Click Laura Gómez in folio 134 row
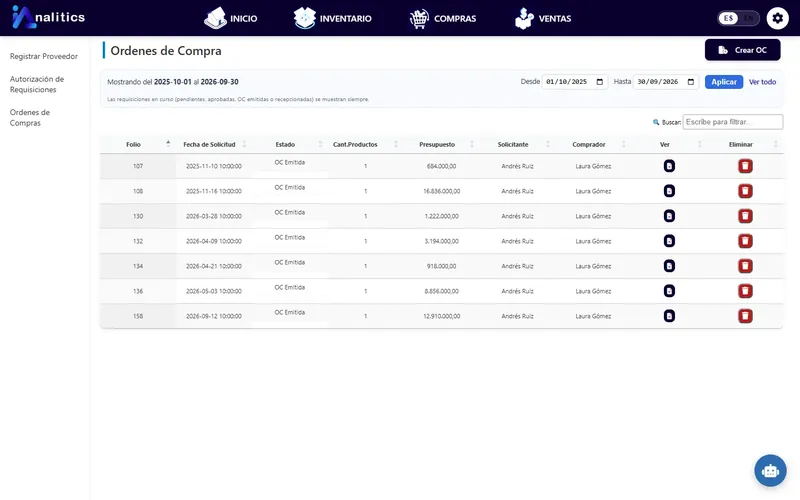Viewport: 800px width, 500px height. [x=593, y=266]
